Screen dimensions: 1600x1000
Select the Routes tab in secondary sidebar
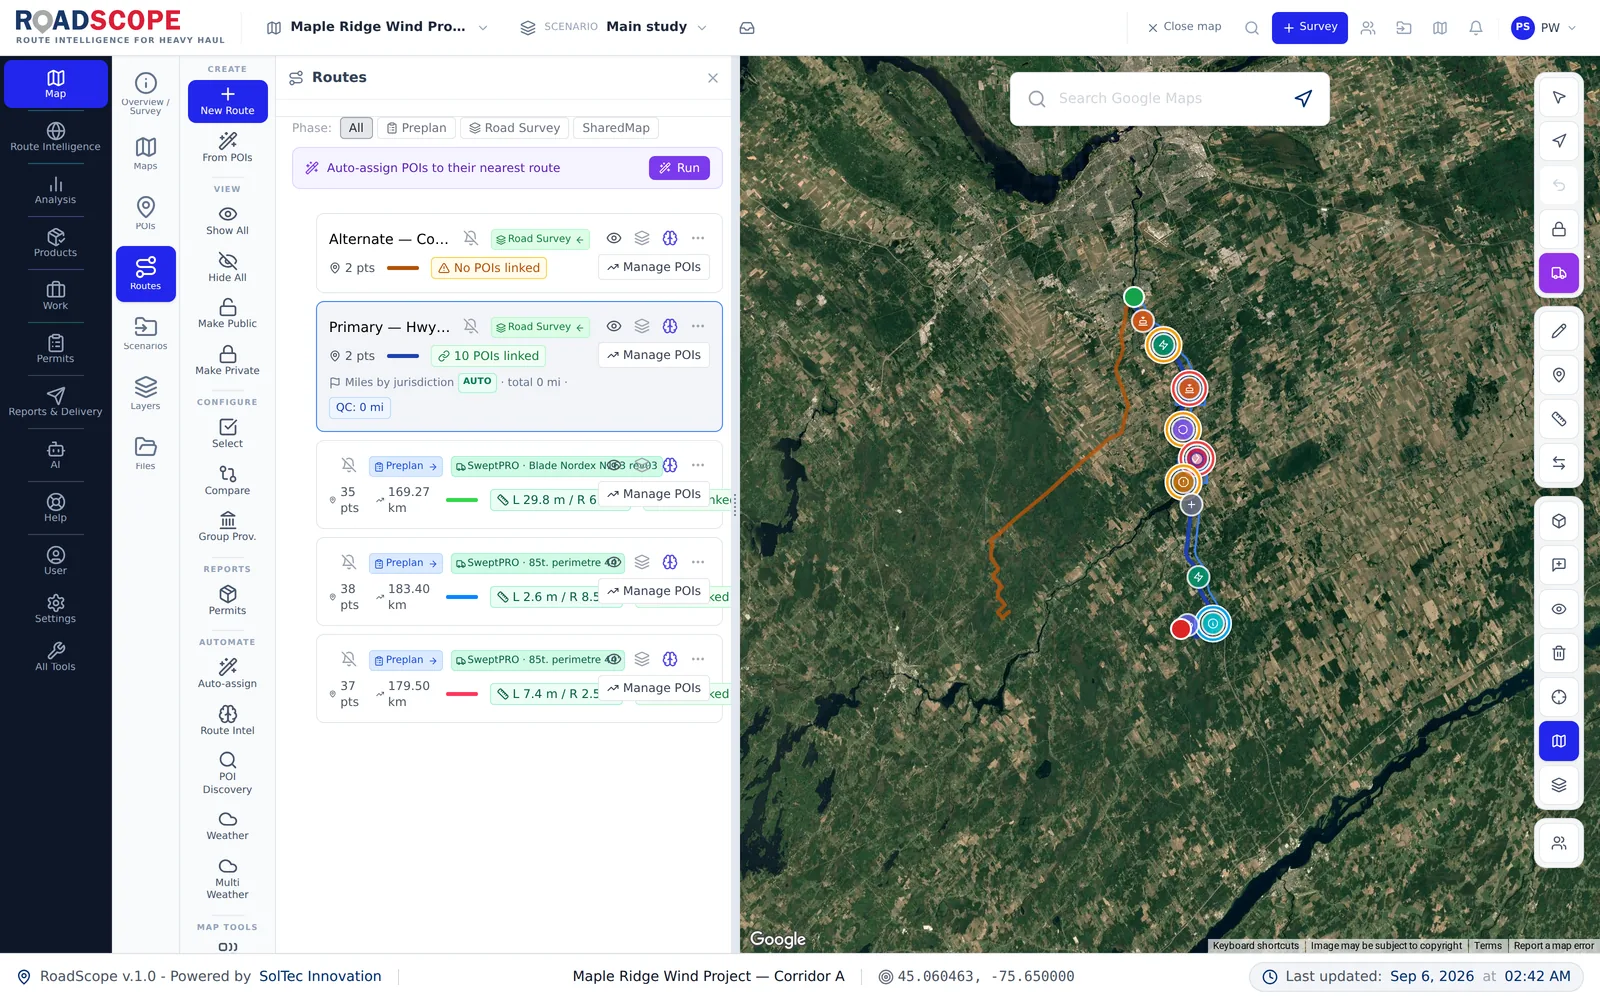point(145,273)
